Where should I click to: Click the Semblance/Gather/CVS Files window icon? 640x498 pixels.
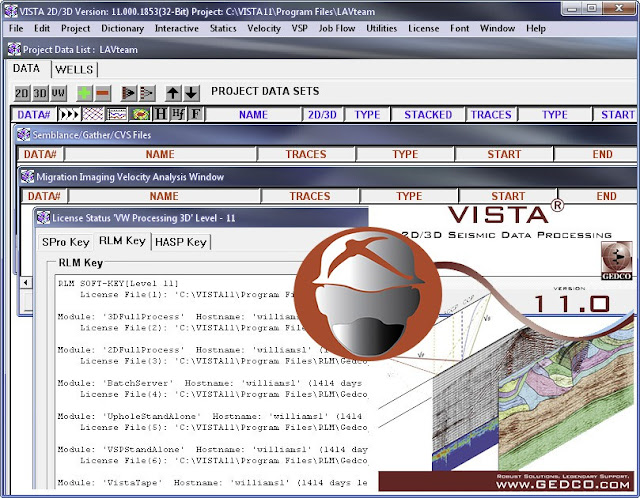pos(24,135)
